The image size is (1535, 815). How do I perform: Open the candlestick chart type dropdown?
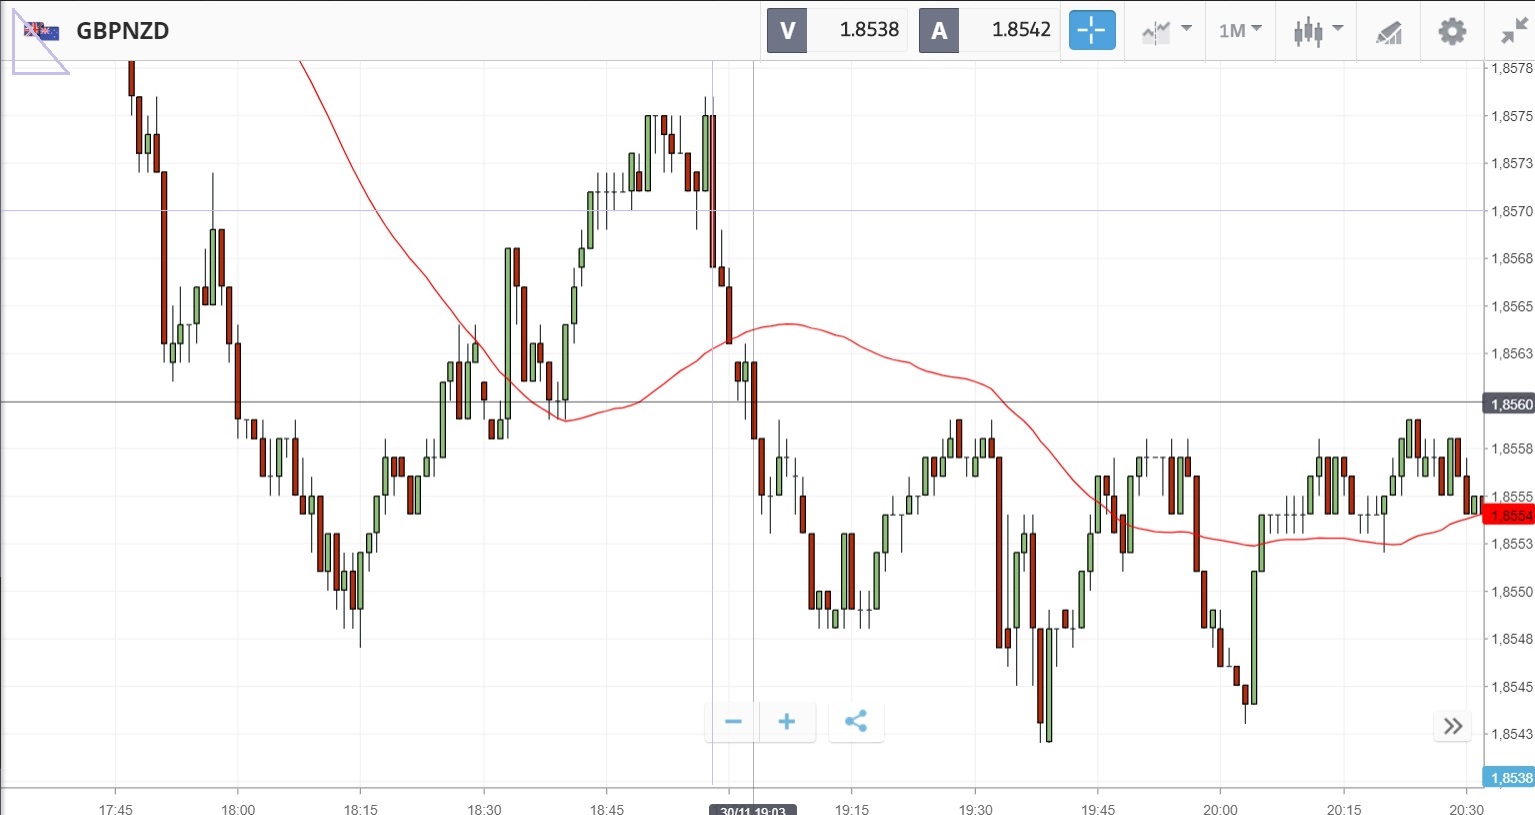(x=1317, y=30)
